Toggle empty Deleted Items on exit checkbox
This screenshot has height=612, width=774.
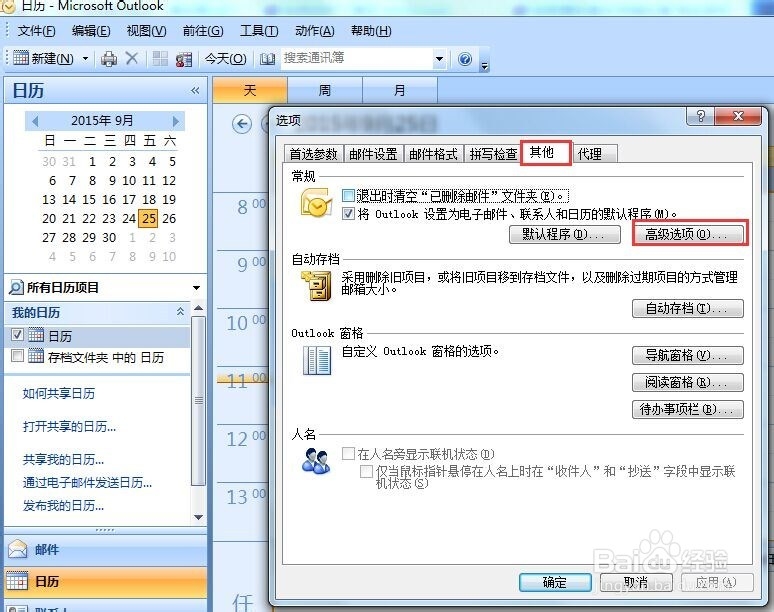pyautogui.click(x=348, y=196)
